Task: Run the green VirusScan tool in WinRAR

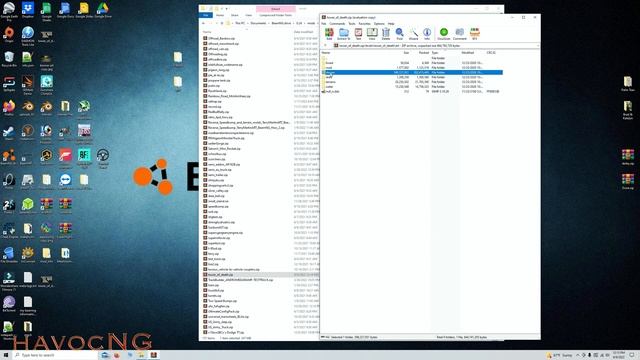Action: coord(444,34)
